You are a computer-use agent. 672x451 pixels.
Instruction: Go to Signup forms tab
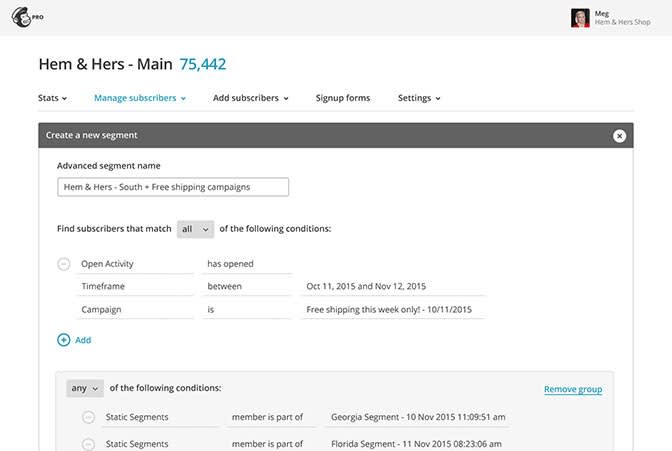click(342, 98)
